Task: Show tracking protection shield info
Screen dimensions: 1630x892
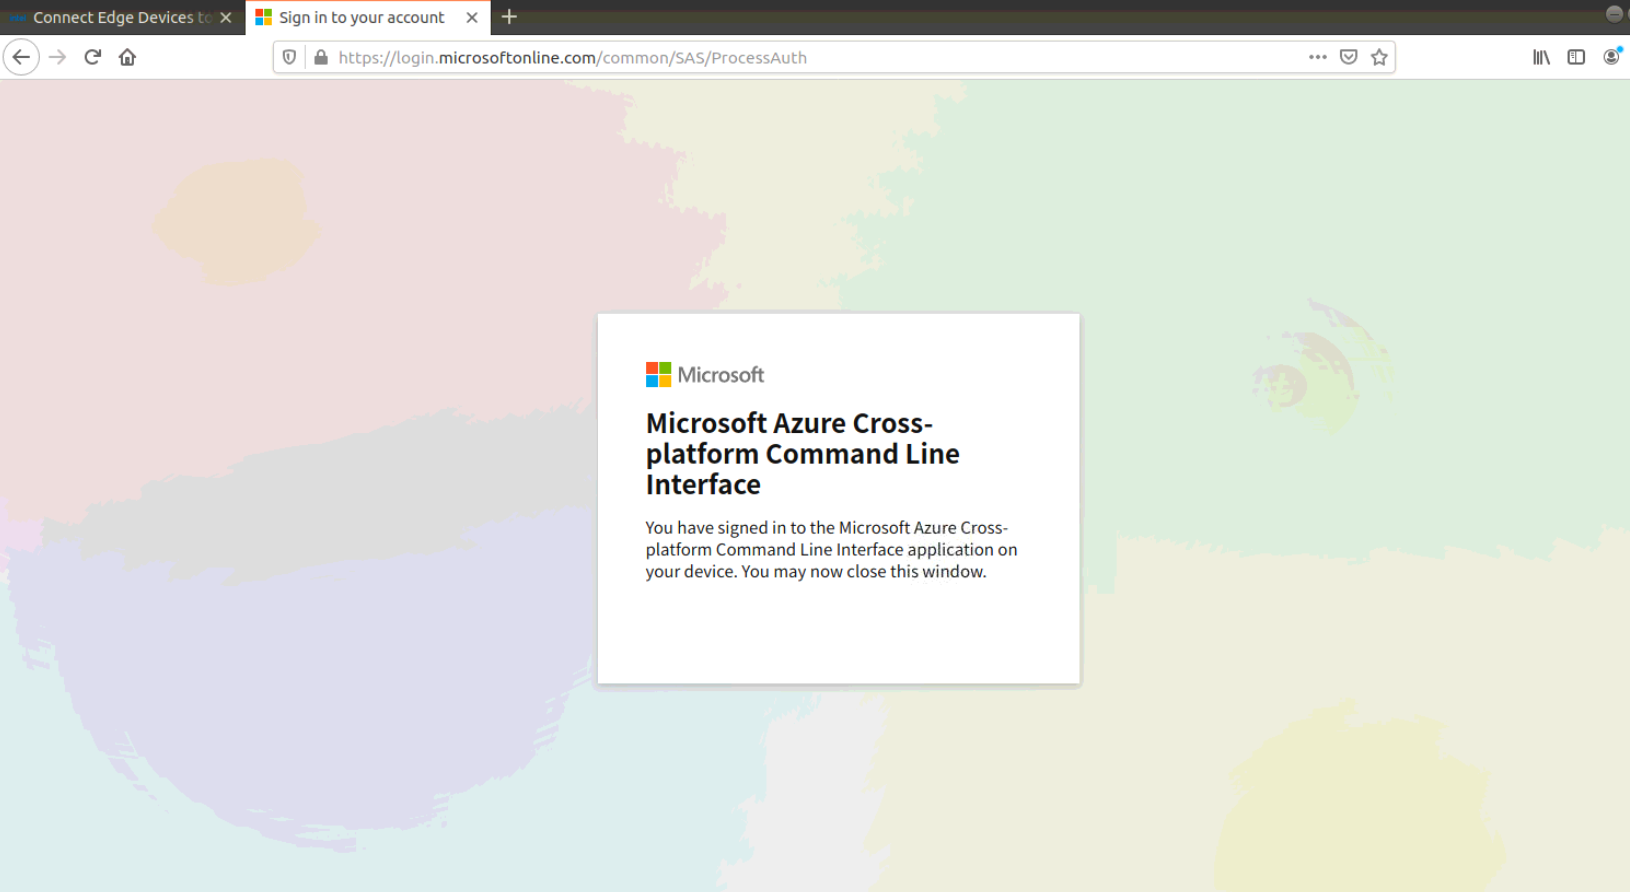Action: click(x=289, y=57)
